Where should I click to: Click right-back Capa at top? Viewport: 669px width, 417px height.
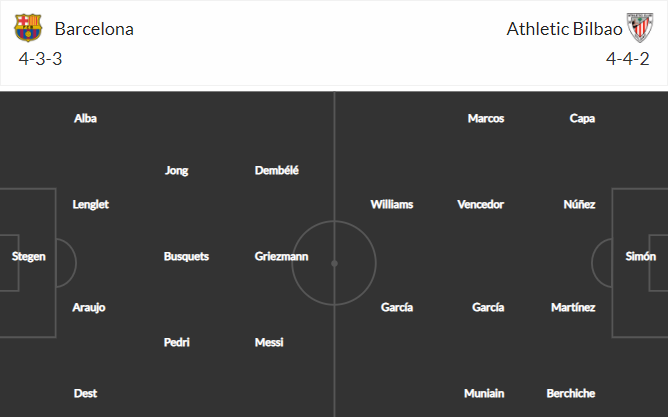582,119
